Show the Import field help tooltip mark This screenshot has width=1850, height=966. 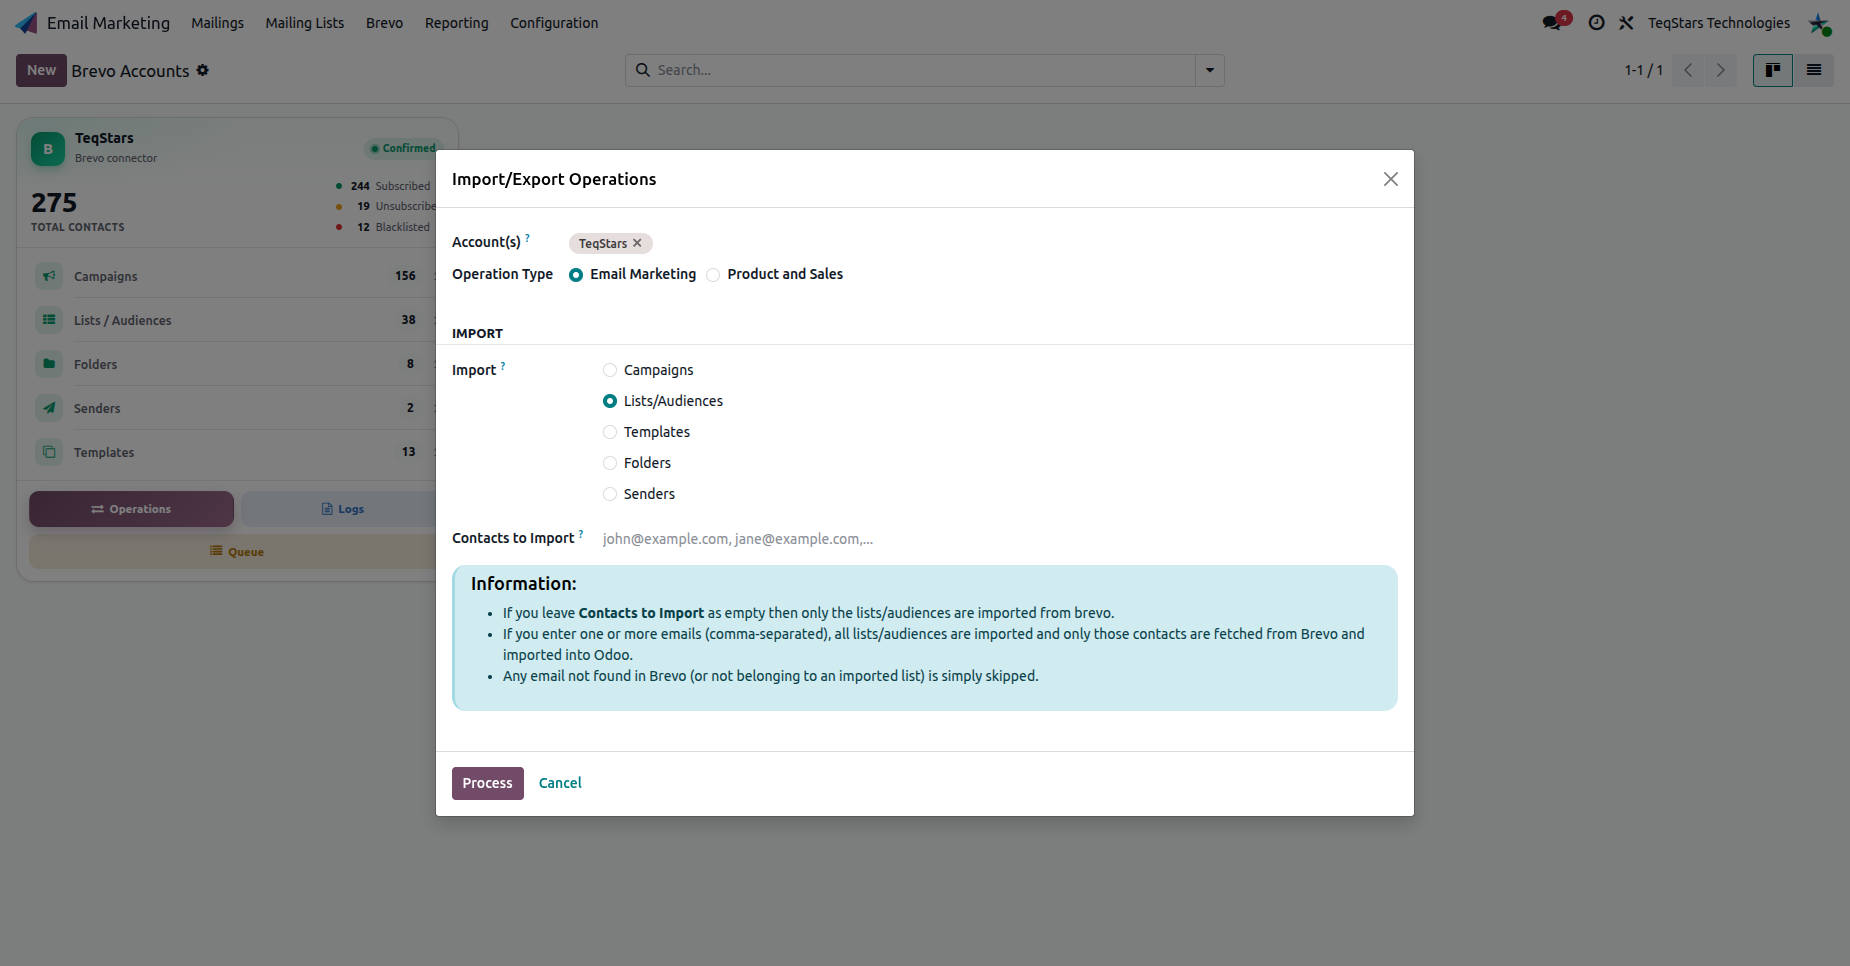(503, 366)
